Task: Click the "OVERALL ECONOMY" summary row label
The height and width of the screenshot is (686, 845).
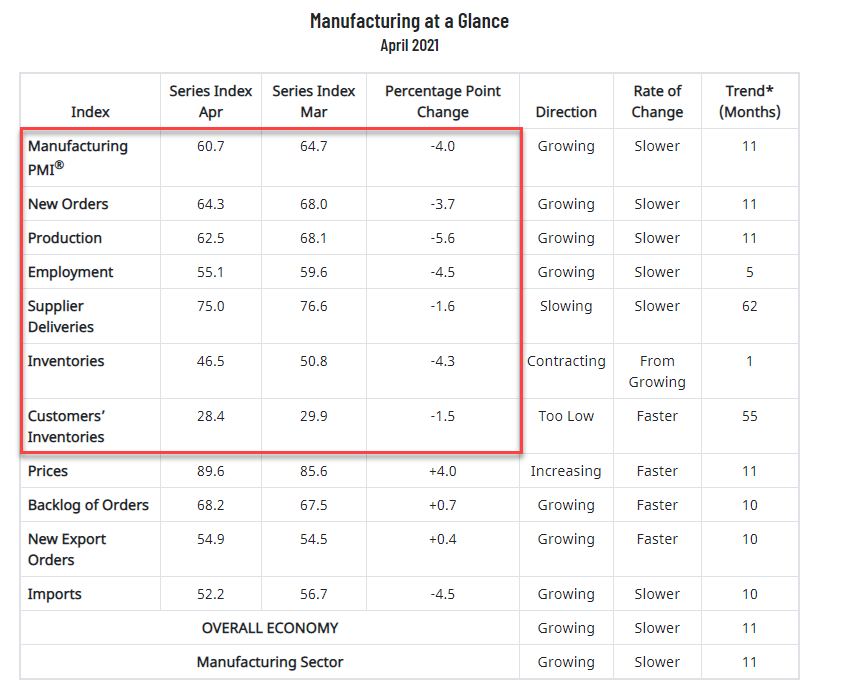Action: coord(270,628)
